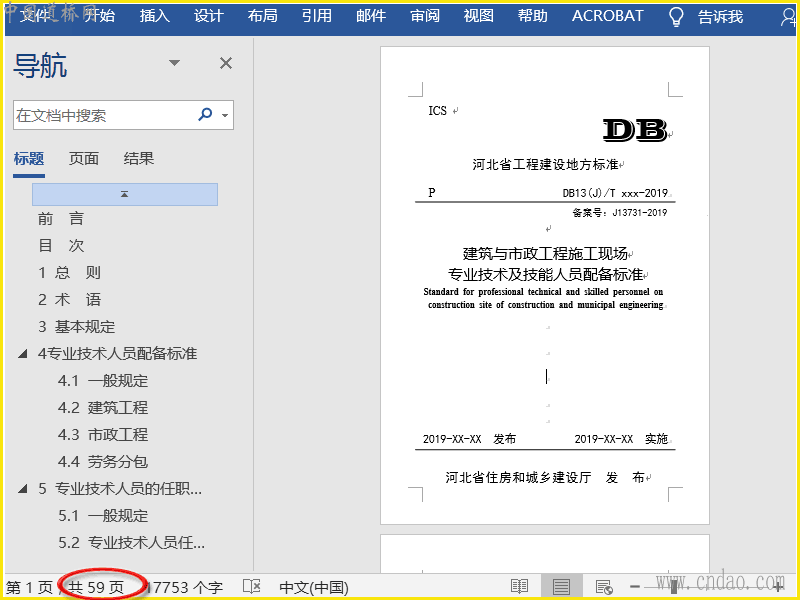Select heading 4专业技术人员配备标准
800x600 pixels.
pos(117,354)
